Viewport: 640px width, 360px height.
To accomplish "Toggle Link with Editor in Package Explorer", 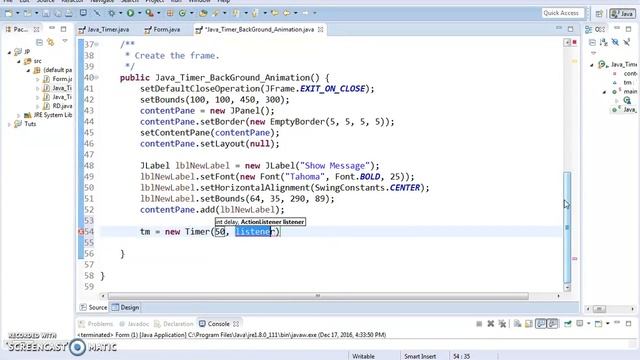I will click(x=51, y=42).
